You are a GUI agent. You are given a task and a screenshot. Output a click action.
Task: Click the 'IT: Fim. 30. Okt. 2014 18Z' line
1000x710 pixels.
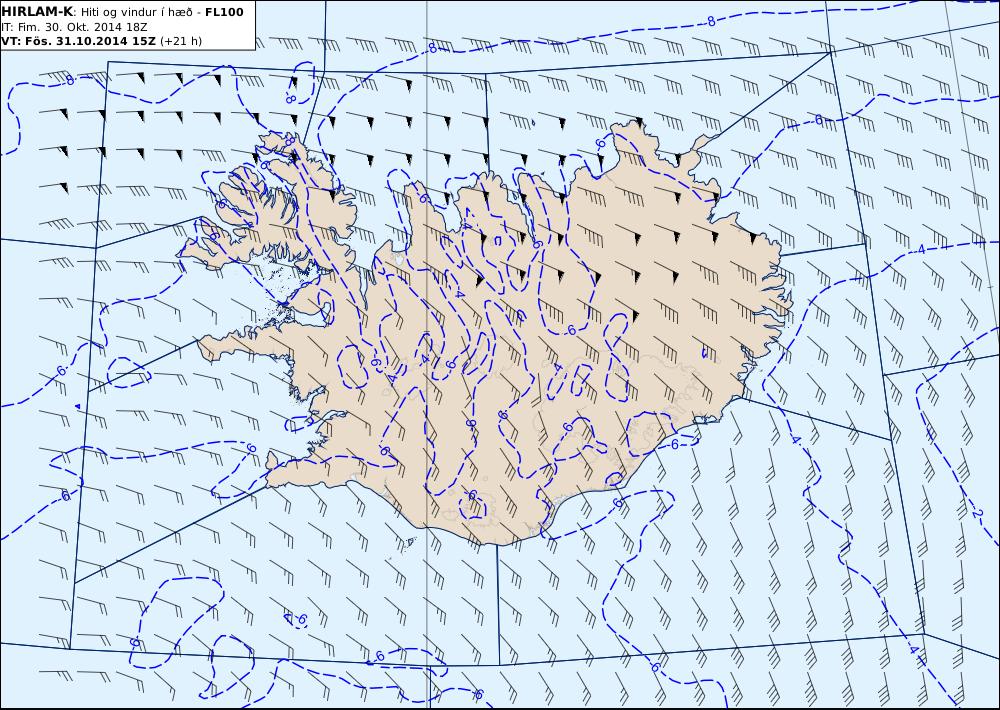[74, 27]
